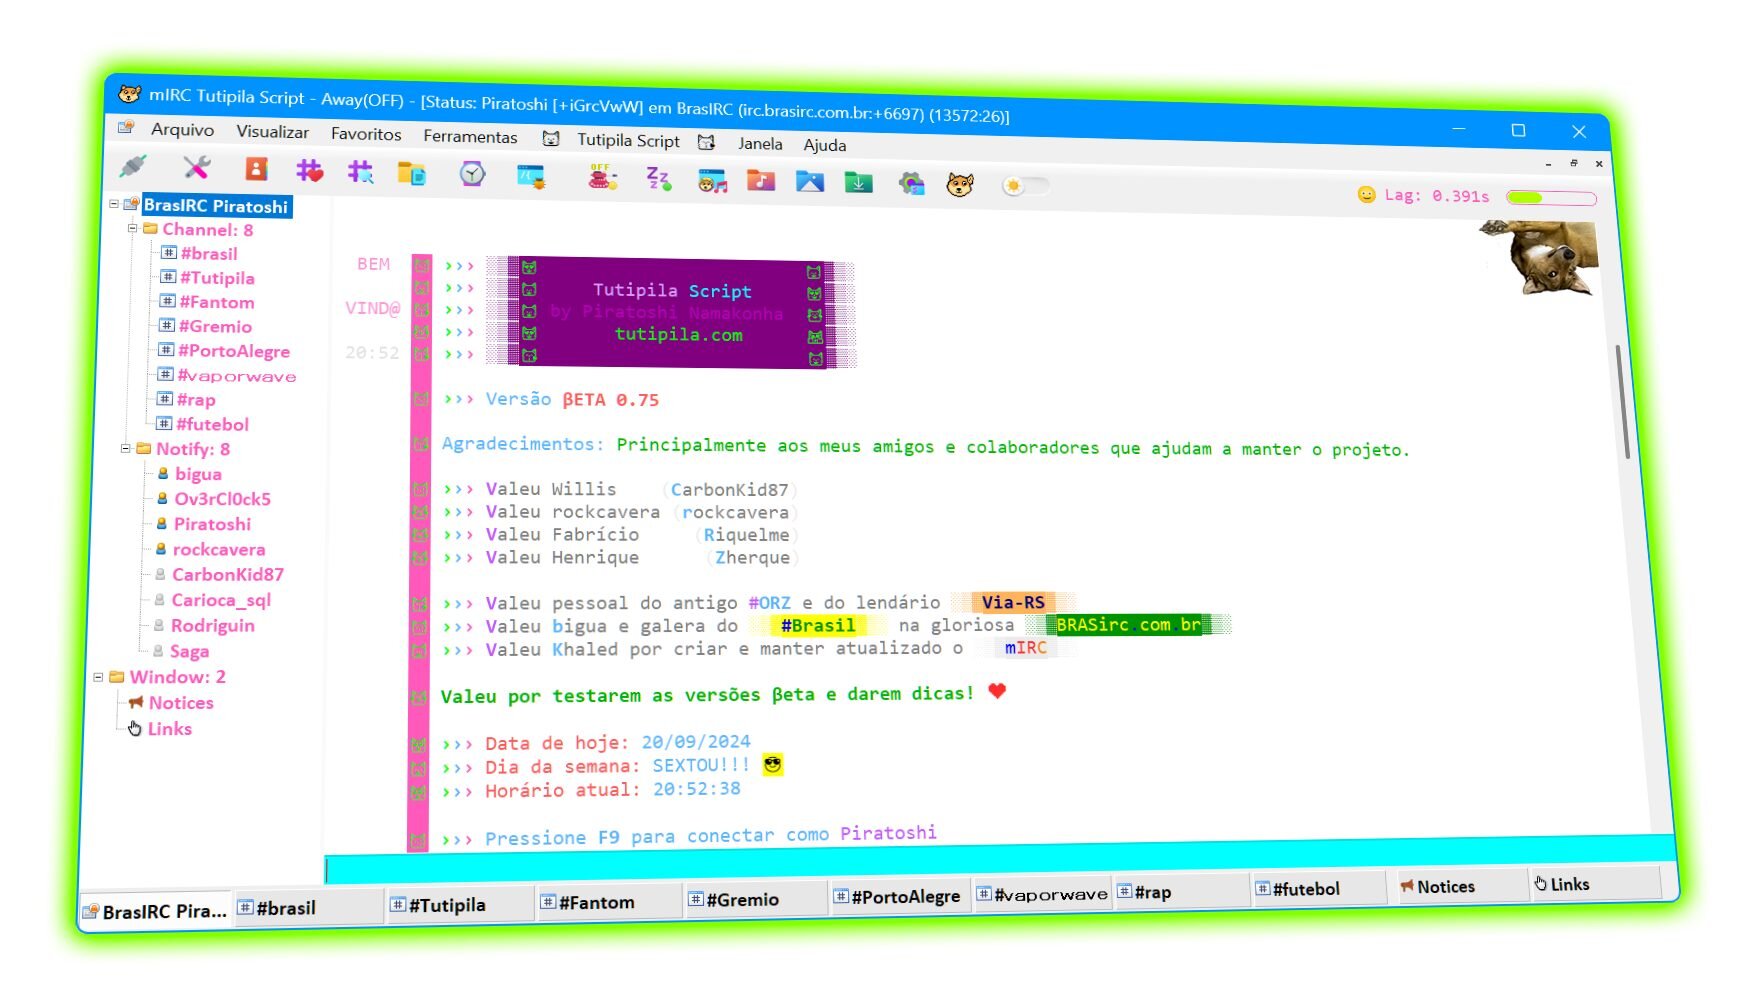Image resolution: width=1746 pixels, height=995 pixels.
Task: Toggle the day/night sun switch
Action: [1025, 186]
